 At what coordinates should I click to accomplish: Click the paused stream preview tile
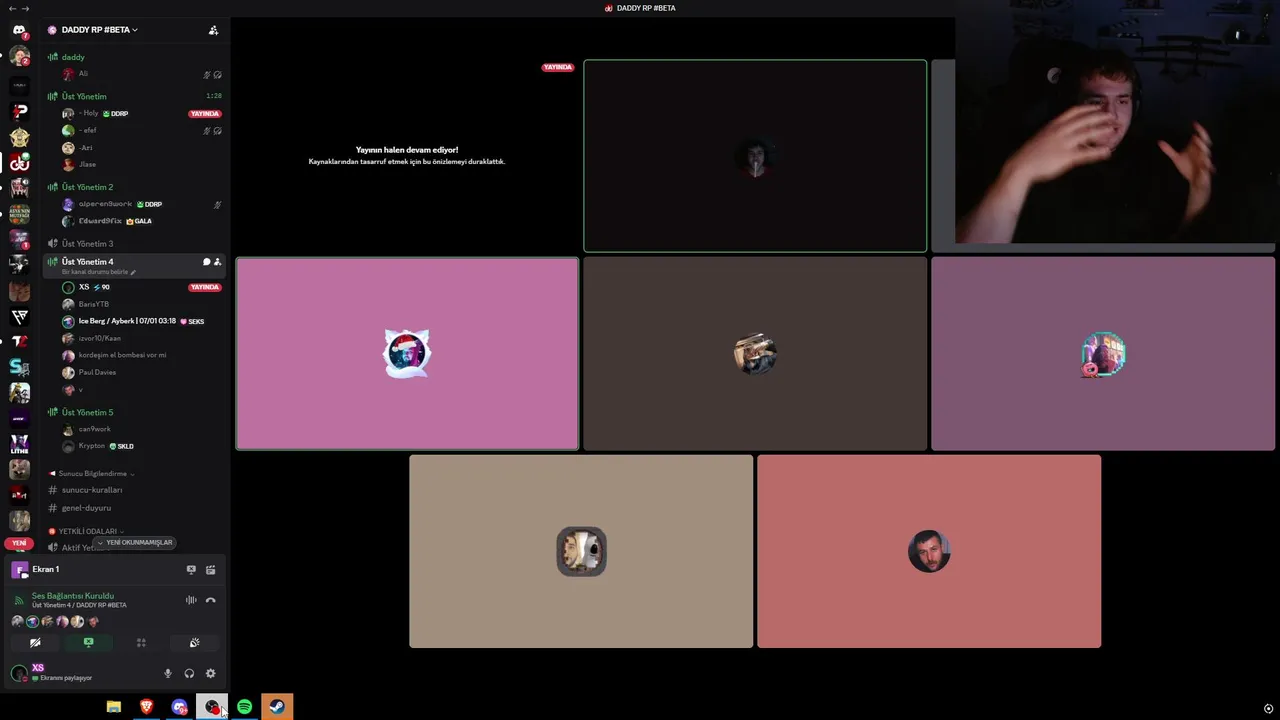(x=407, y=156)
